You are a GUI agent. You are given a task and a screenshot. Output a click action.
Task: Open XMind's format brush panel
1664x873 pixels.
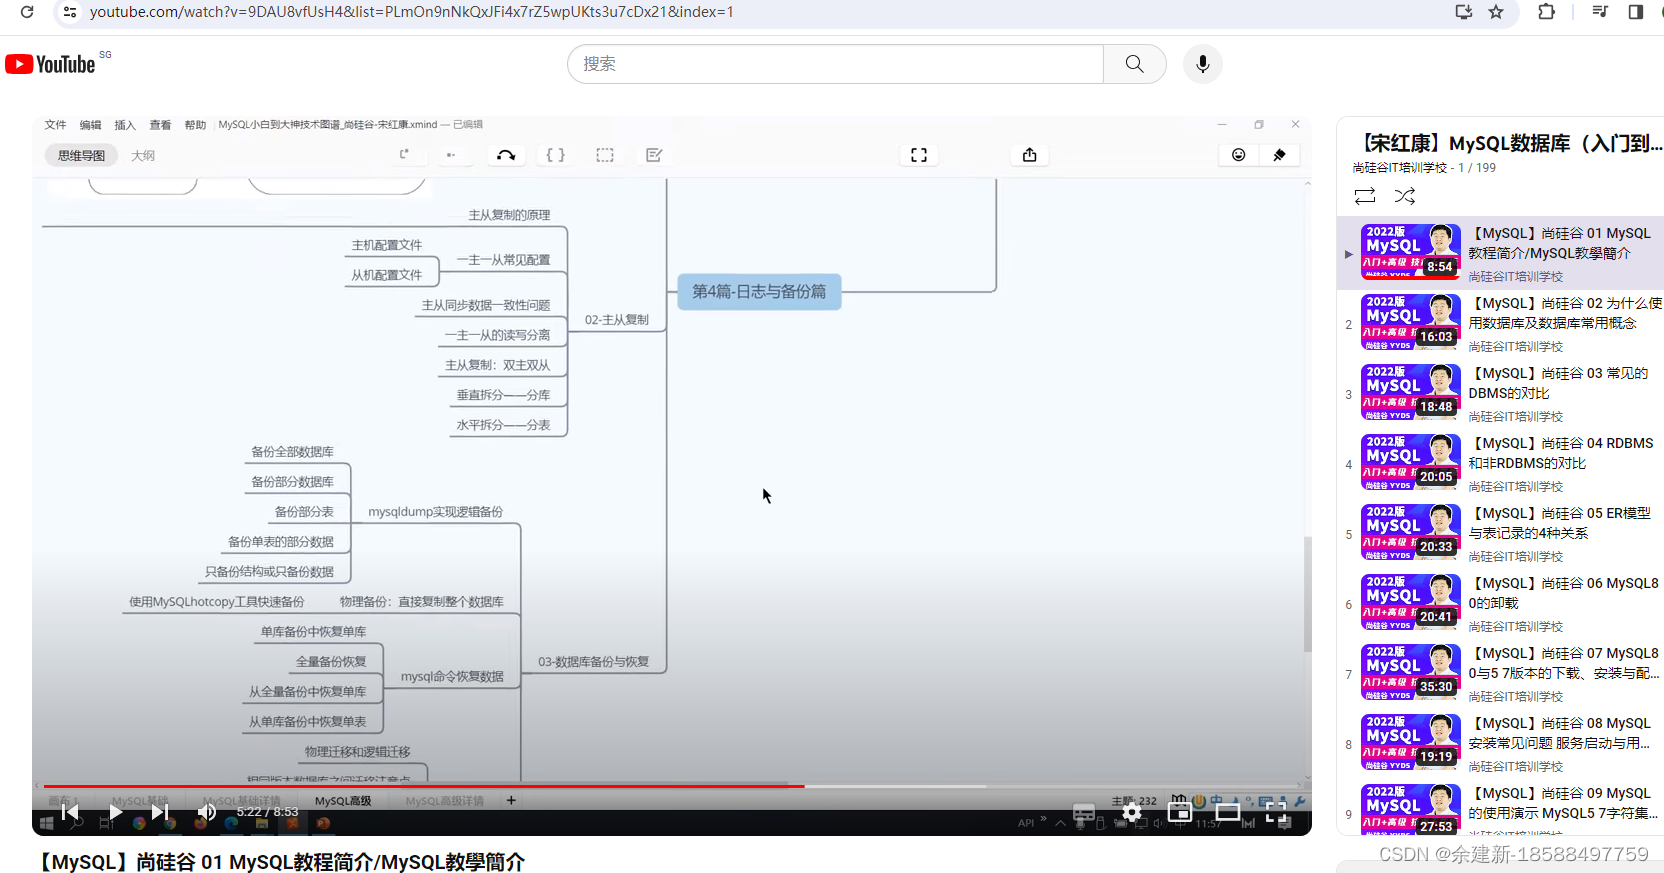(1279, 155)
